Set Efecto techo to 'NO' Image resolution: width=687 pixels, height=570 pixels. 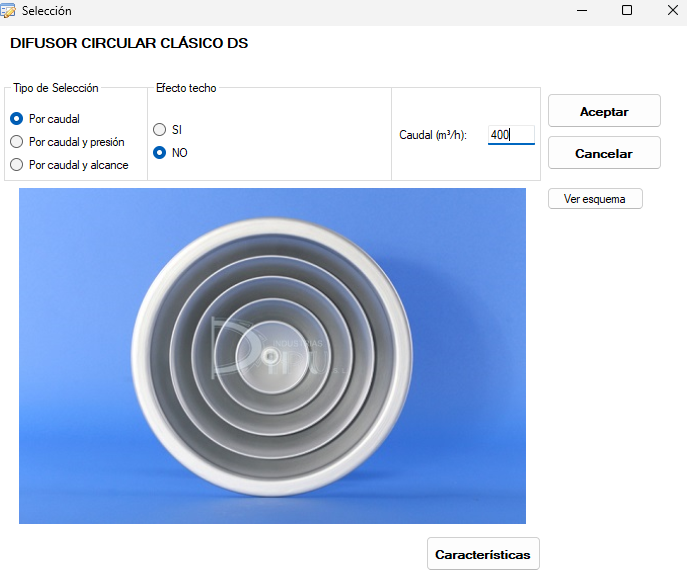click(159, 153)
